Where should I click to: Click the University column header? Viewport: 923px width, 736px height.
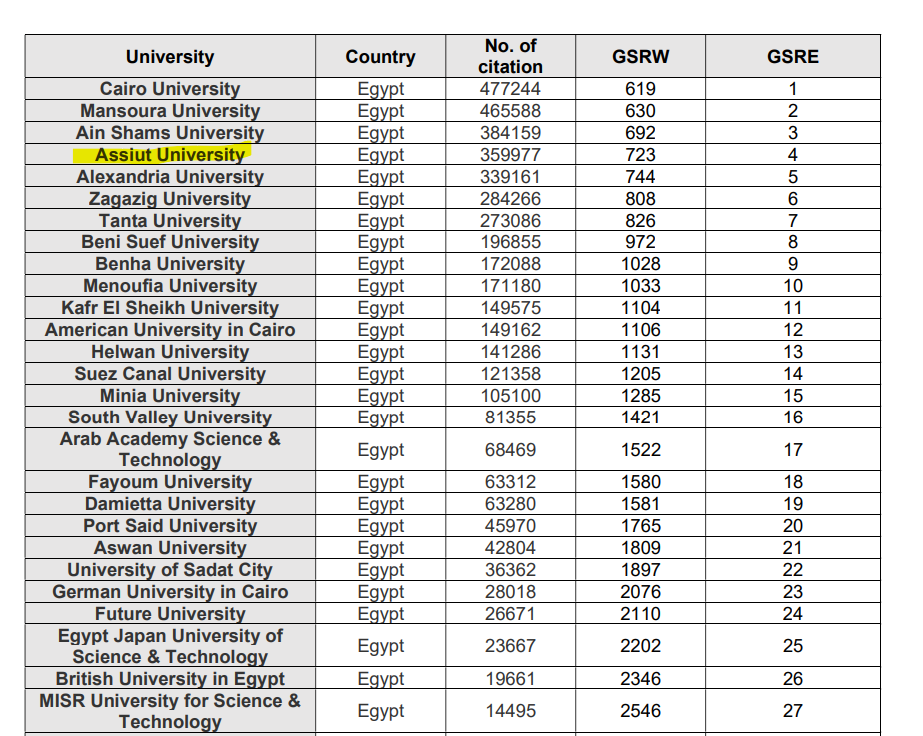170,57
